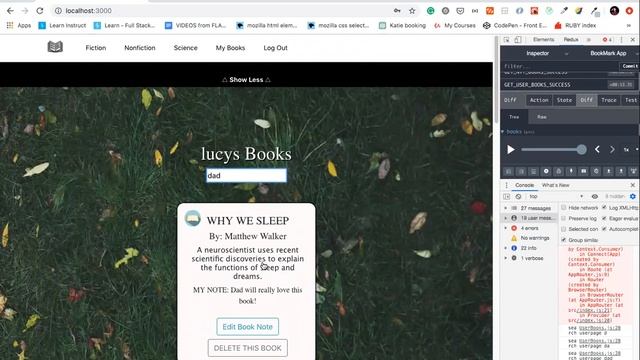Click the Redux import state icon
The height and width of the screenshot is (360, 640).
click(x=609, y=171)
